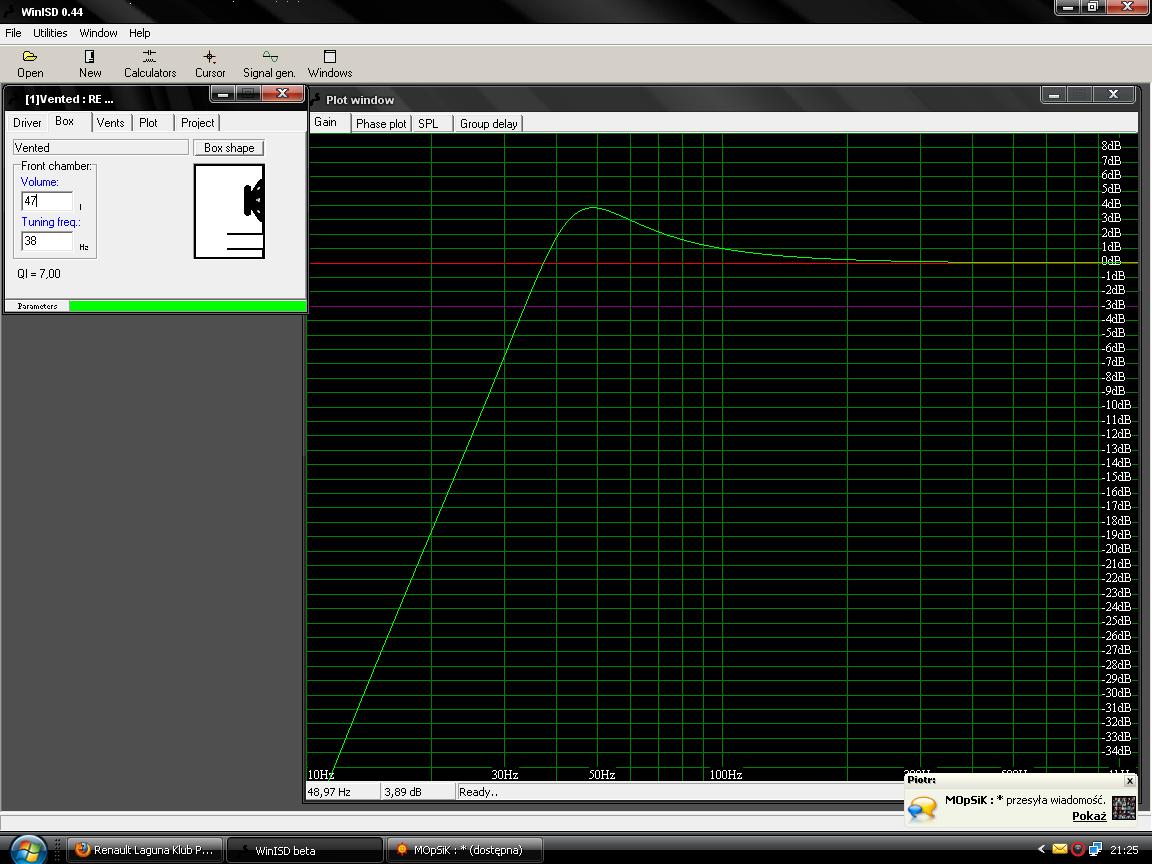Click the Open file toolbar icon

point(30,63)
